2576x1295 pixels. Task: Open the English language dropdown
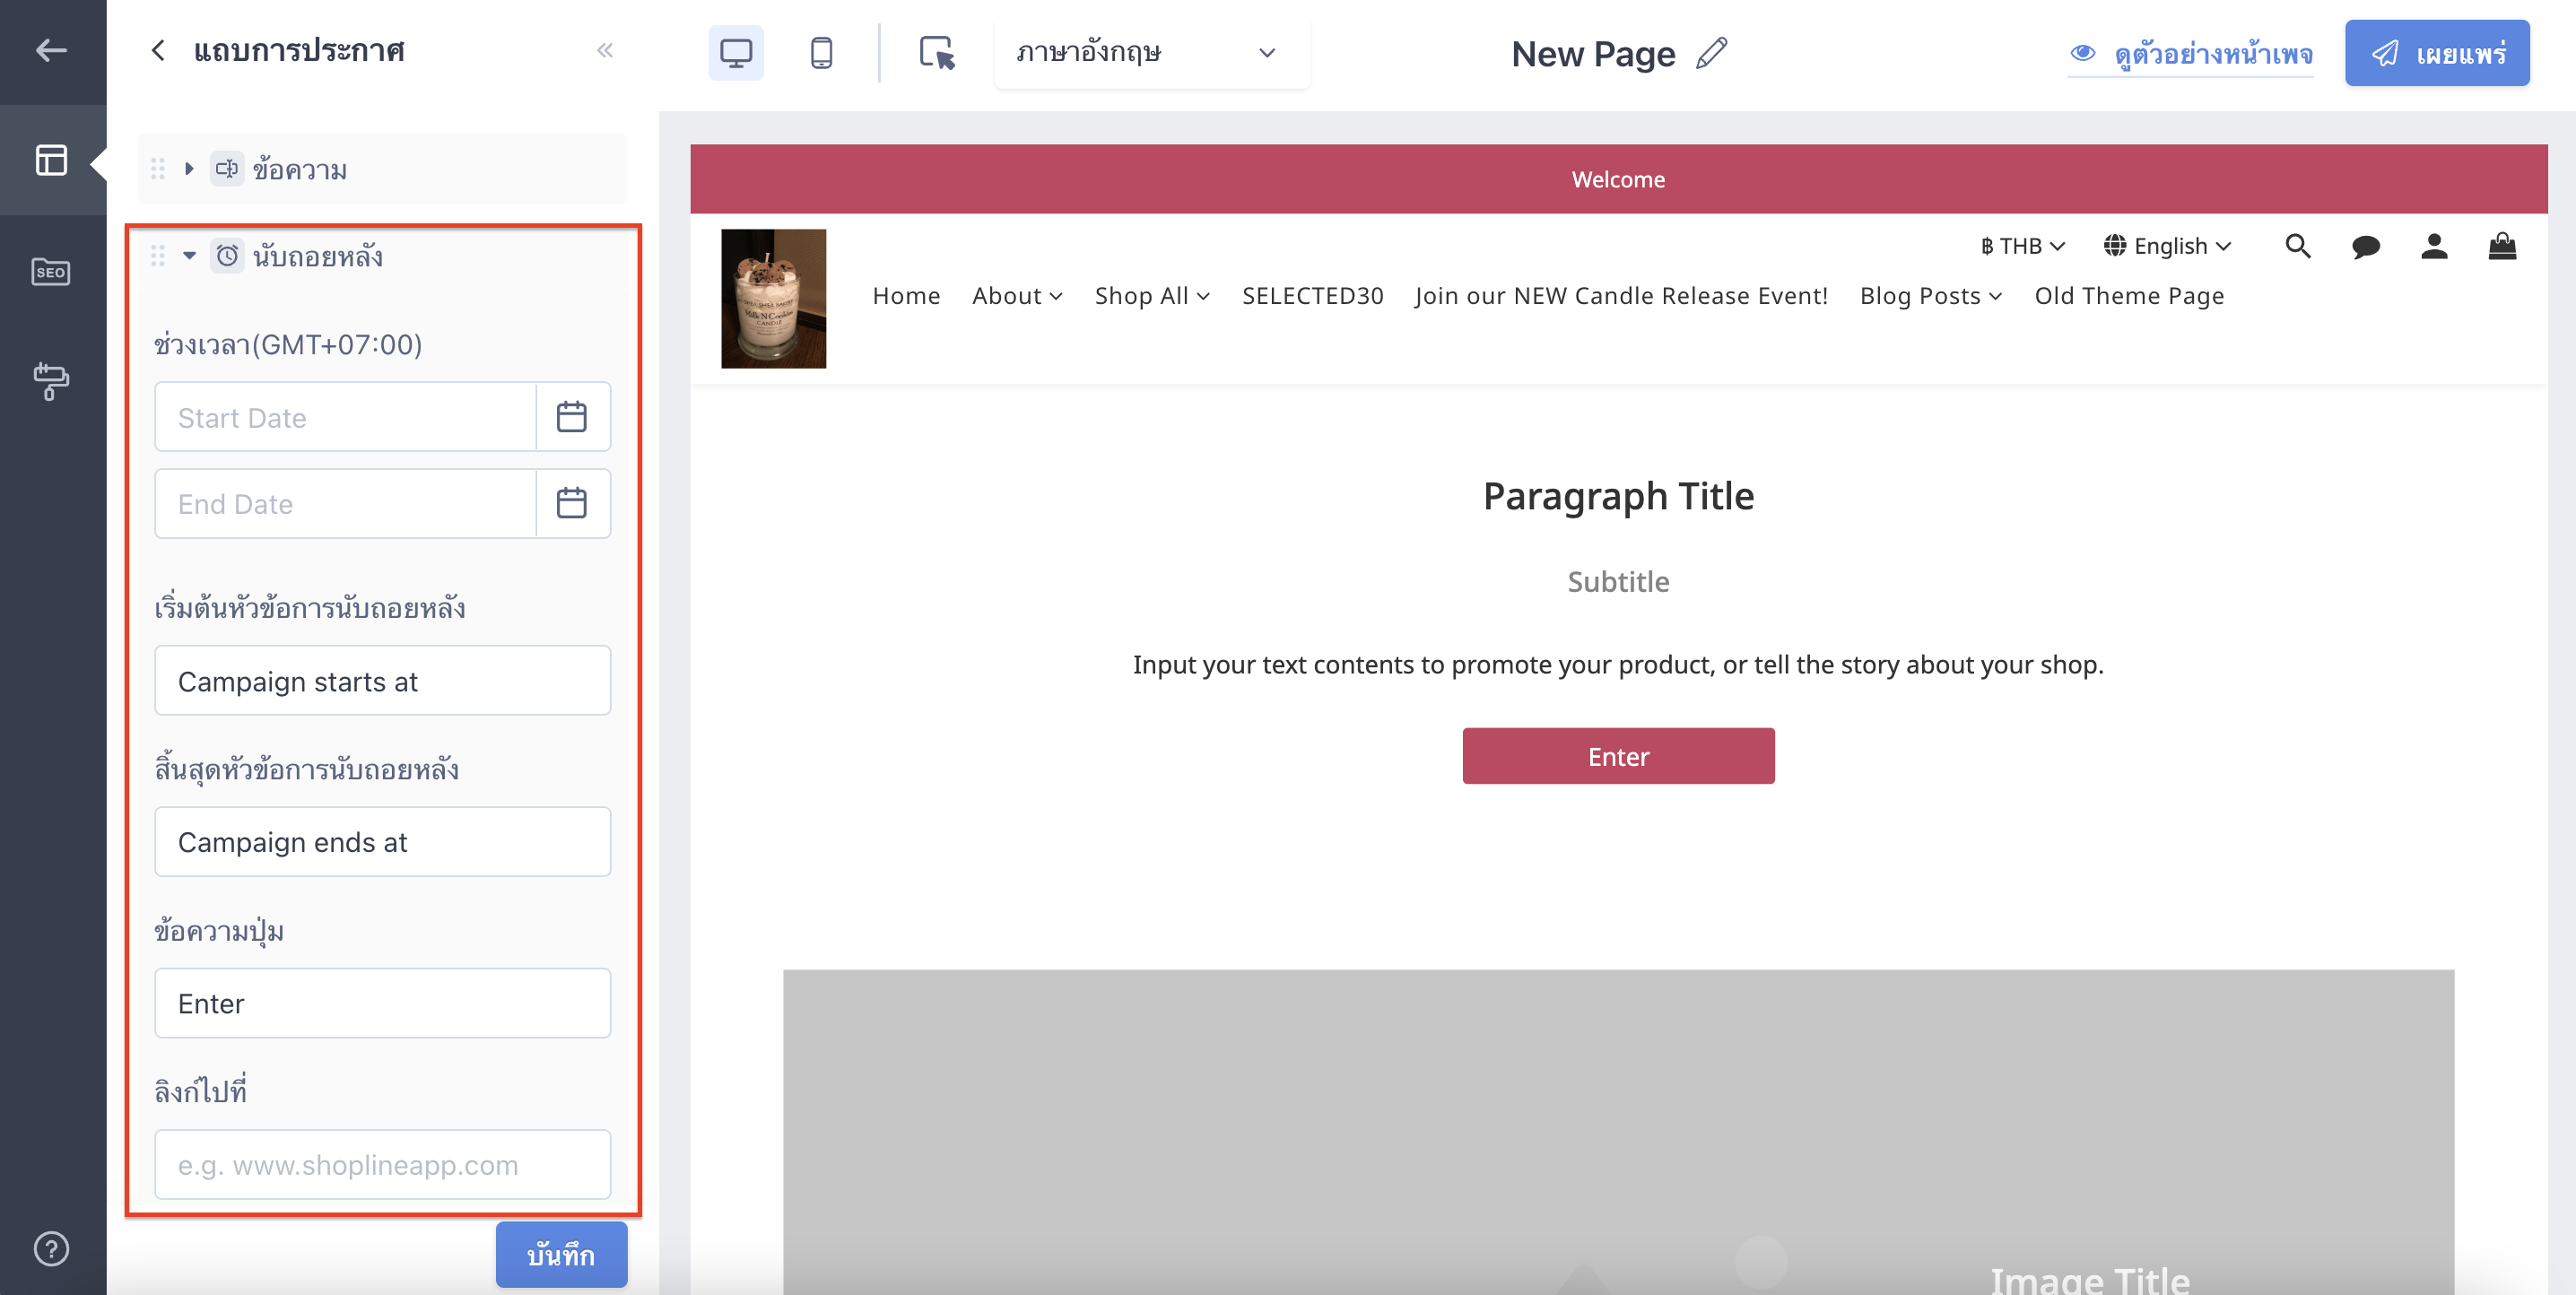coord(2167,246)
